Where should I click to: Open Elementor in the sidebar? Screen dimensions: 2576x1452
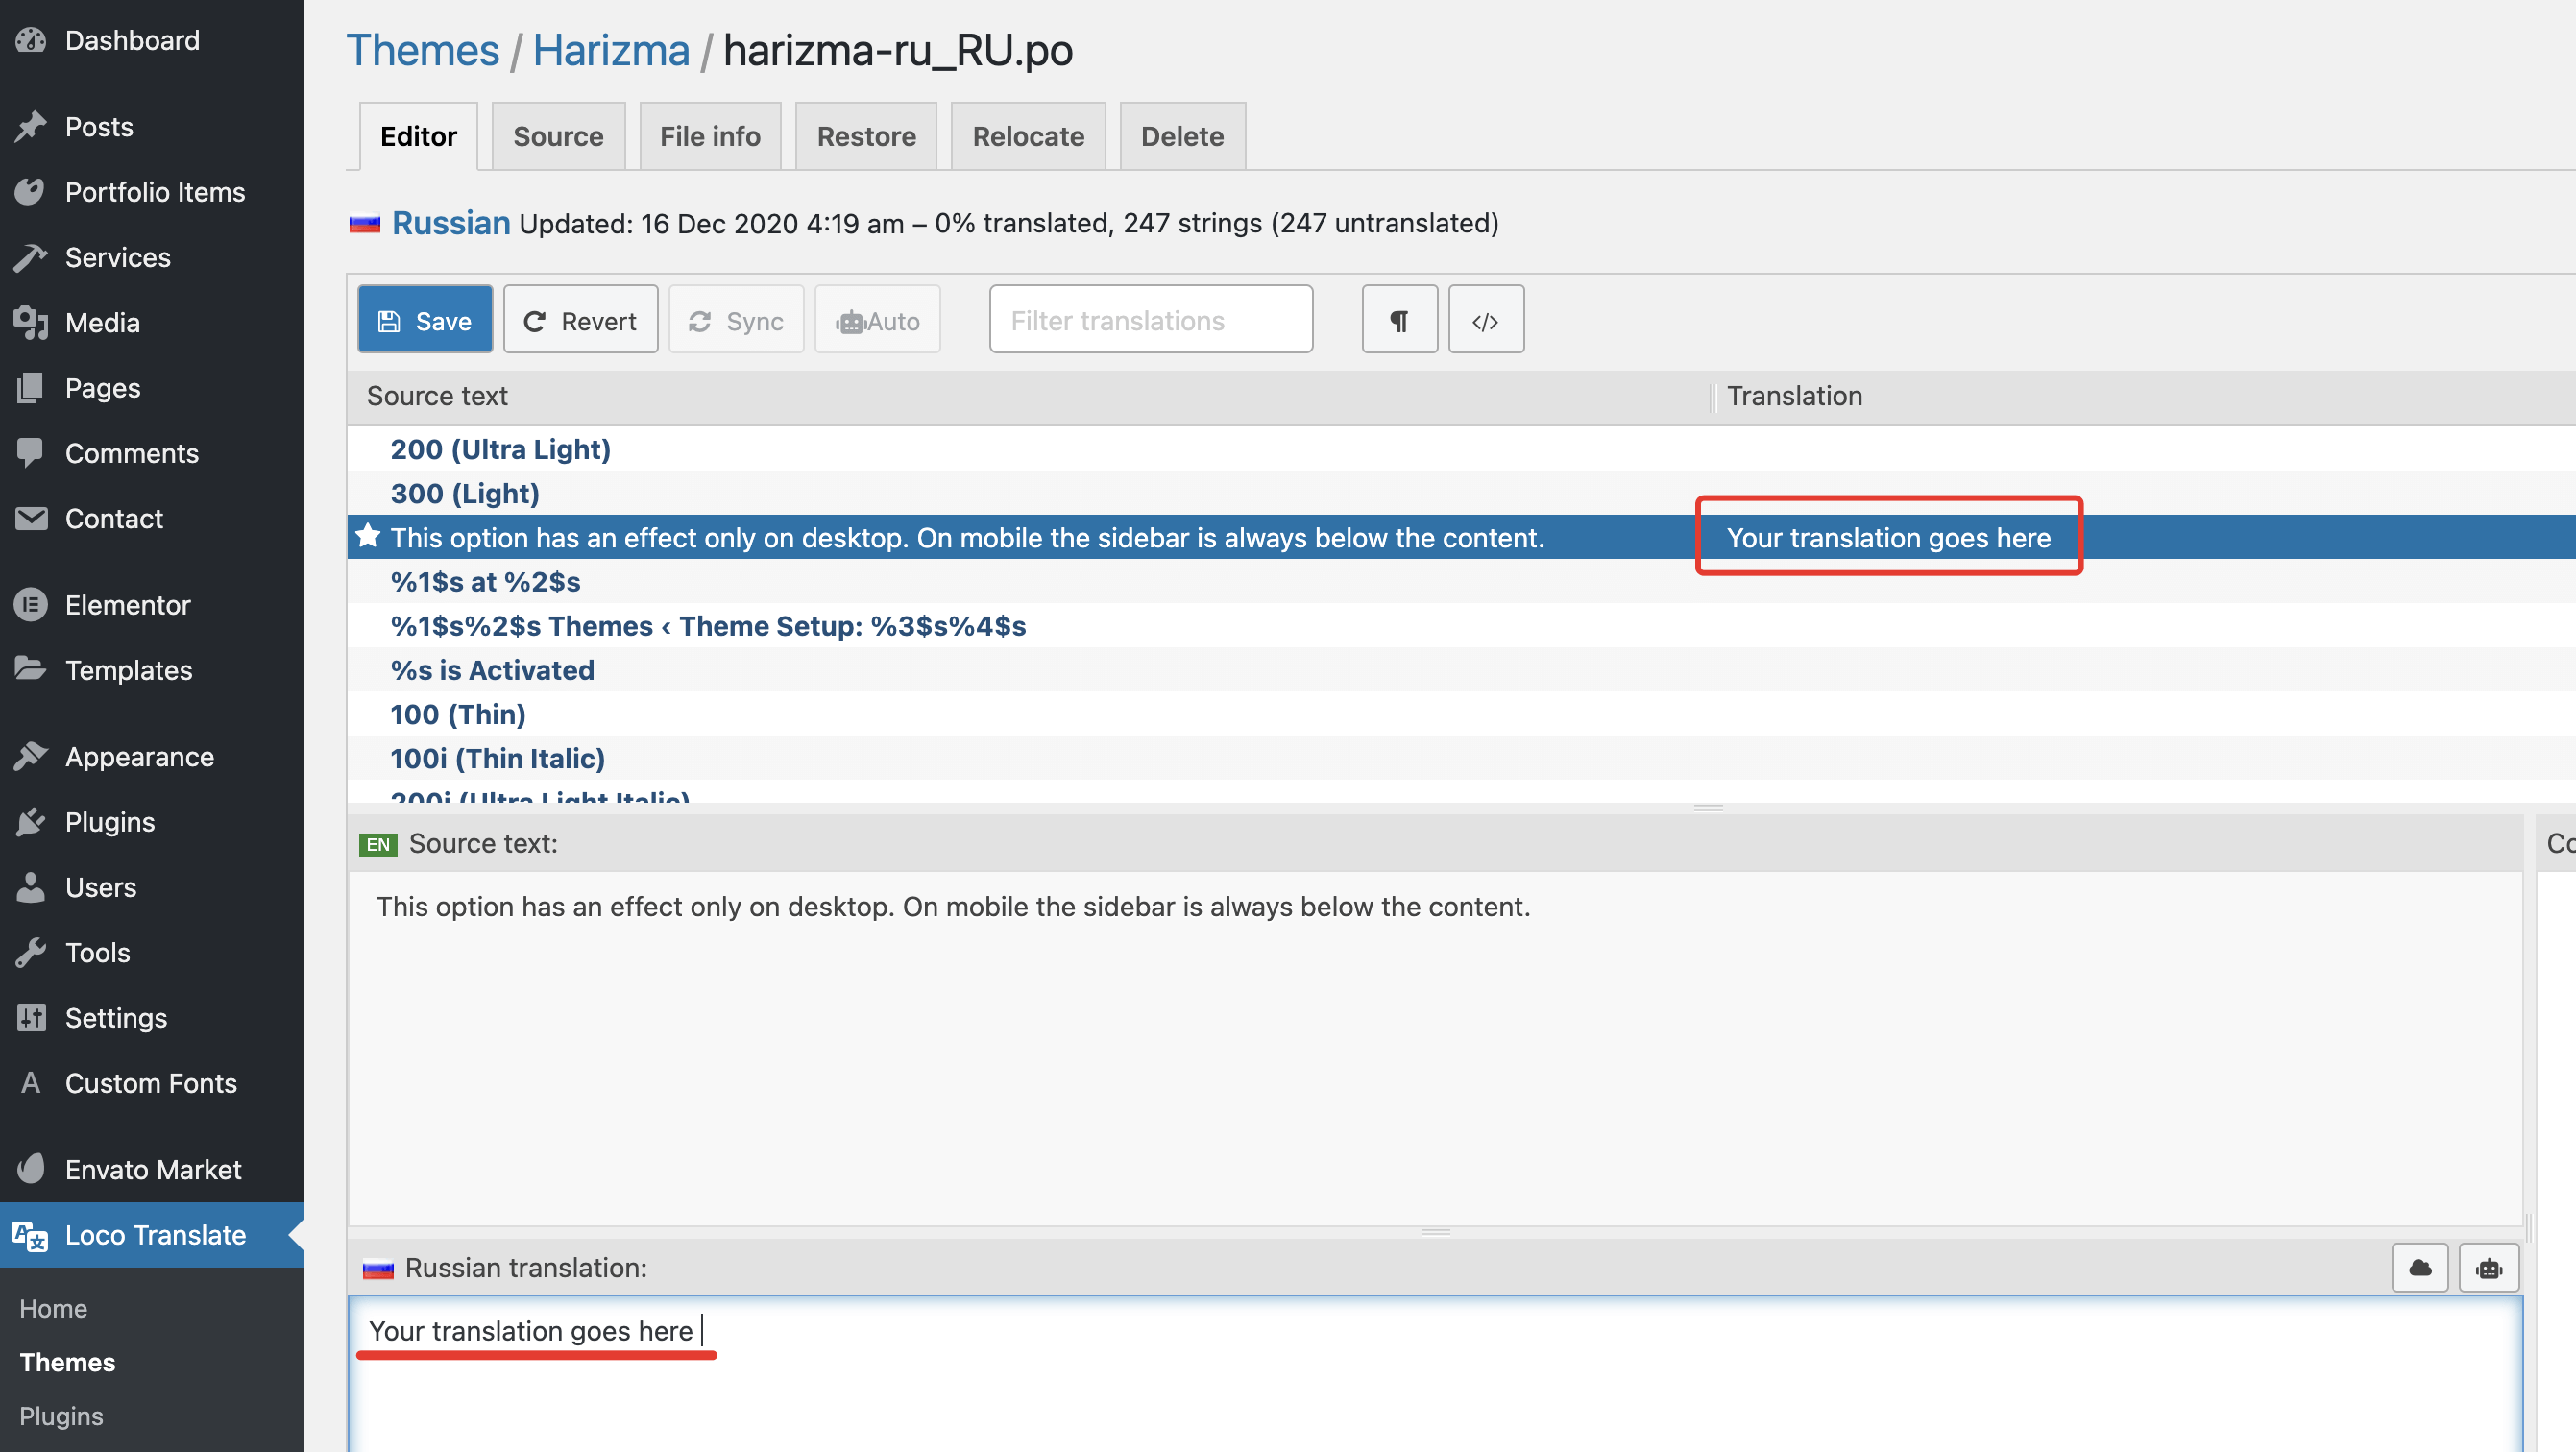[x=127, y=605]
